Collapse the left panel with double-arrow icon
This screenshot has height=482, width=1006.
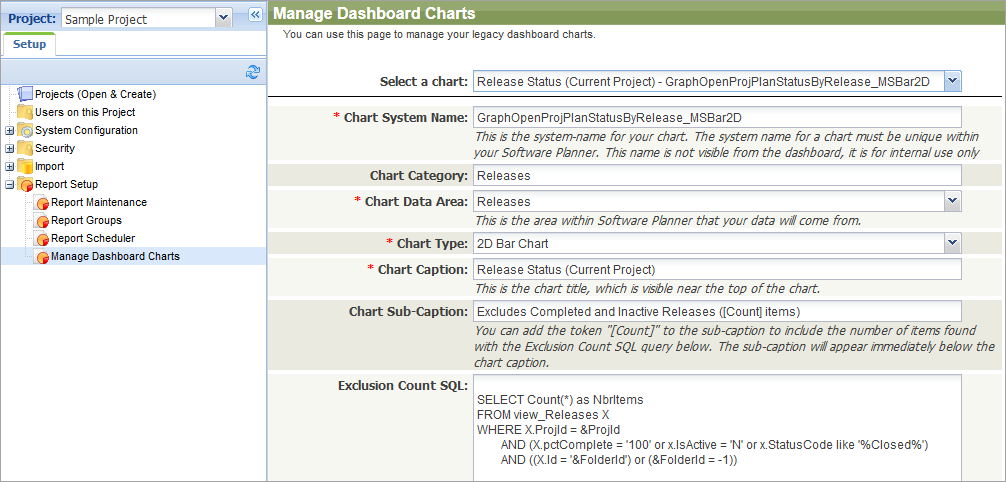tap(254, 15)
